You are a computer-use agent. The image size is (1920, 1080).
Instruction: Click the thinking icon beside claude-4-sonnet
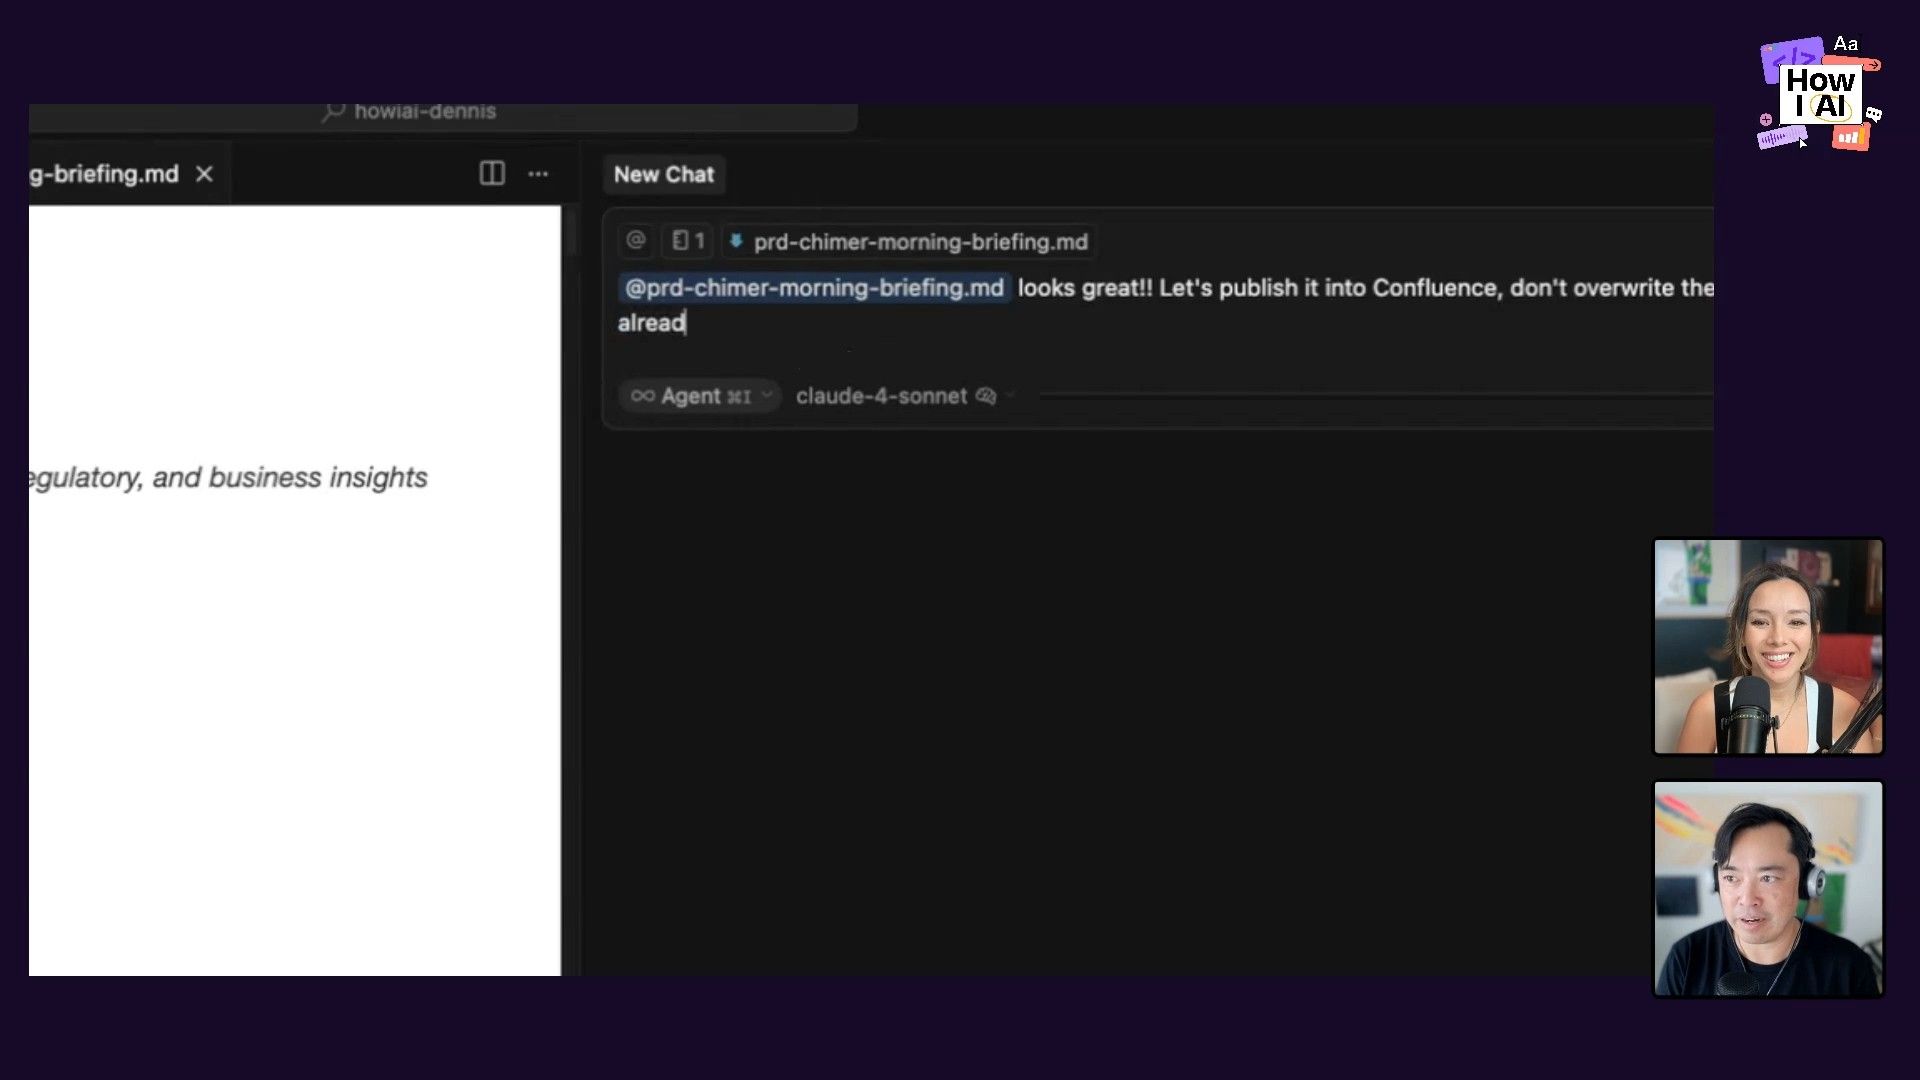coord(986,396)
